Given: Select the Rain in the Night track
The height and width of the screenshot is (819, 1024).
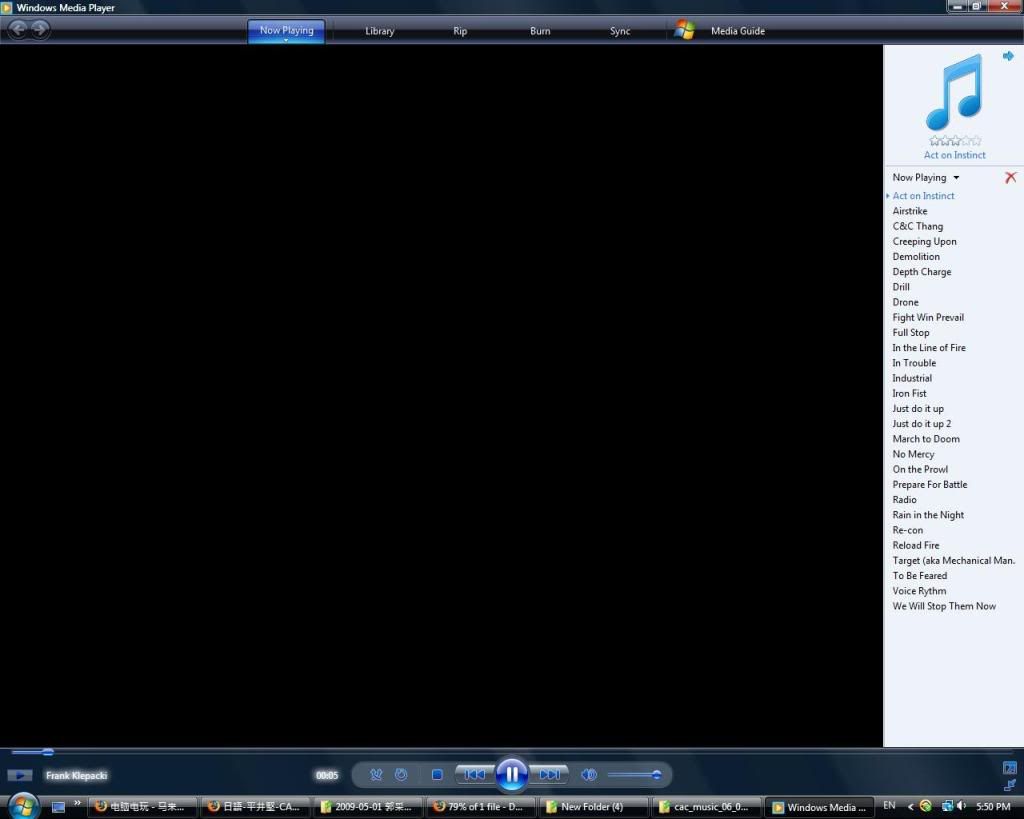Looking at the screenshot, I should coord(928,515).
